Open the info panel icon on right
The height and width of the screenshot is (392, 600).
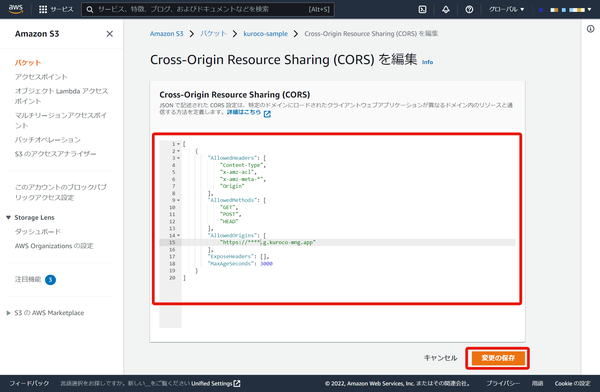point(590,29)
